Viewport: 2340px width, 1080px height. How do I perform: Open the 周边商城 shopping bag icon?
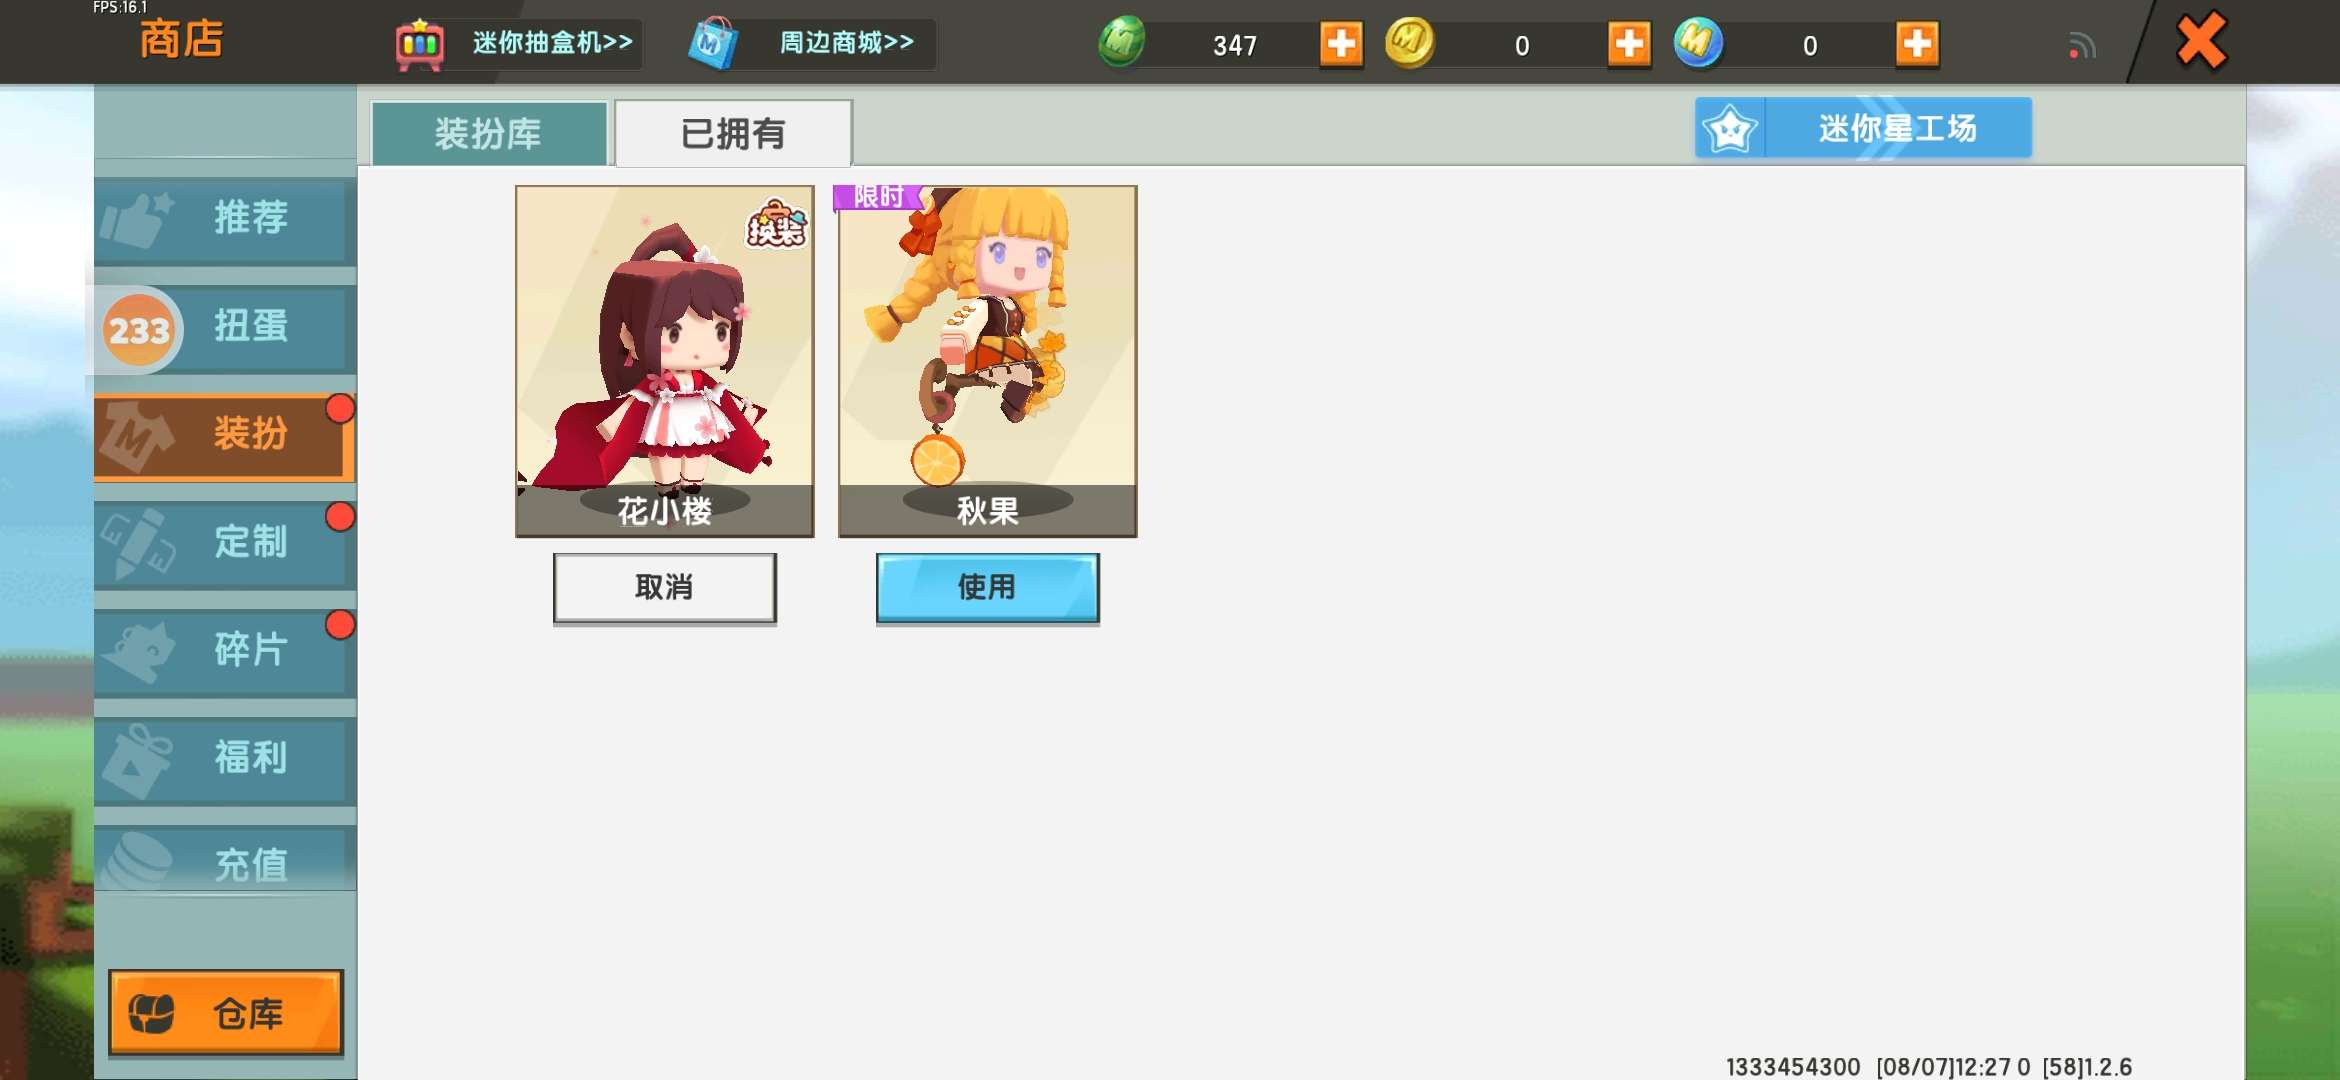pos(713,44)
